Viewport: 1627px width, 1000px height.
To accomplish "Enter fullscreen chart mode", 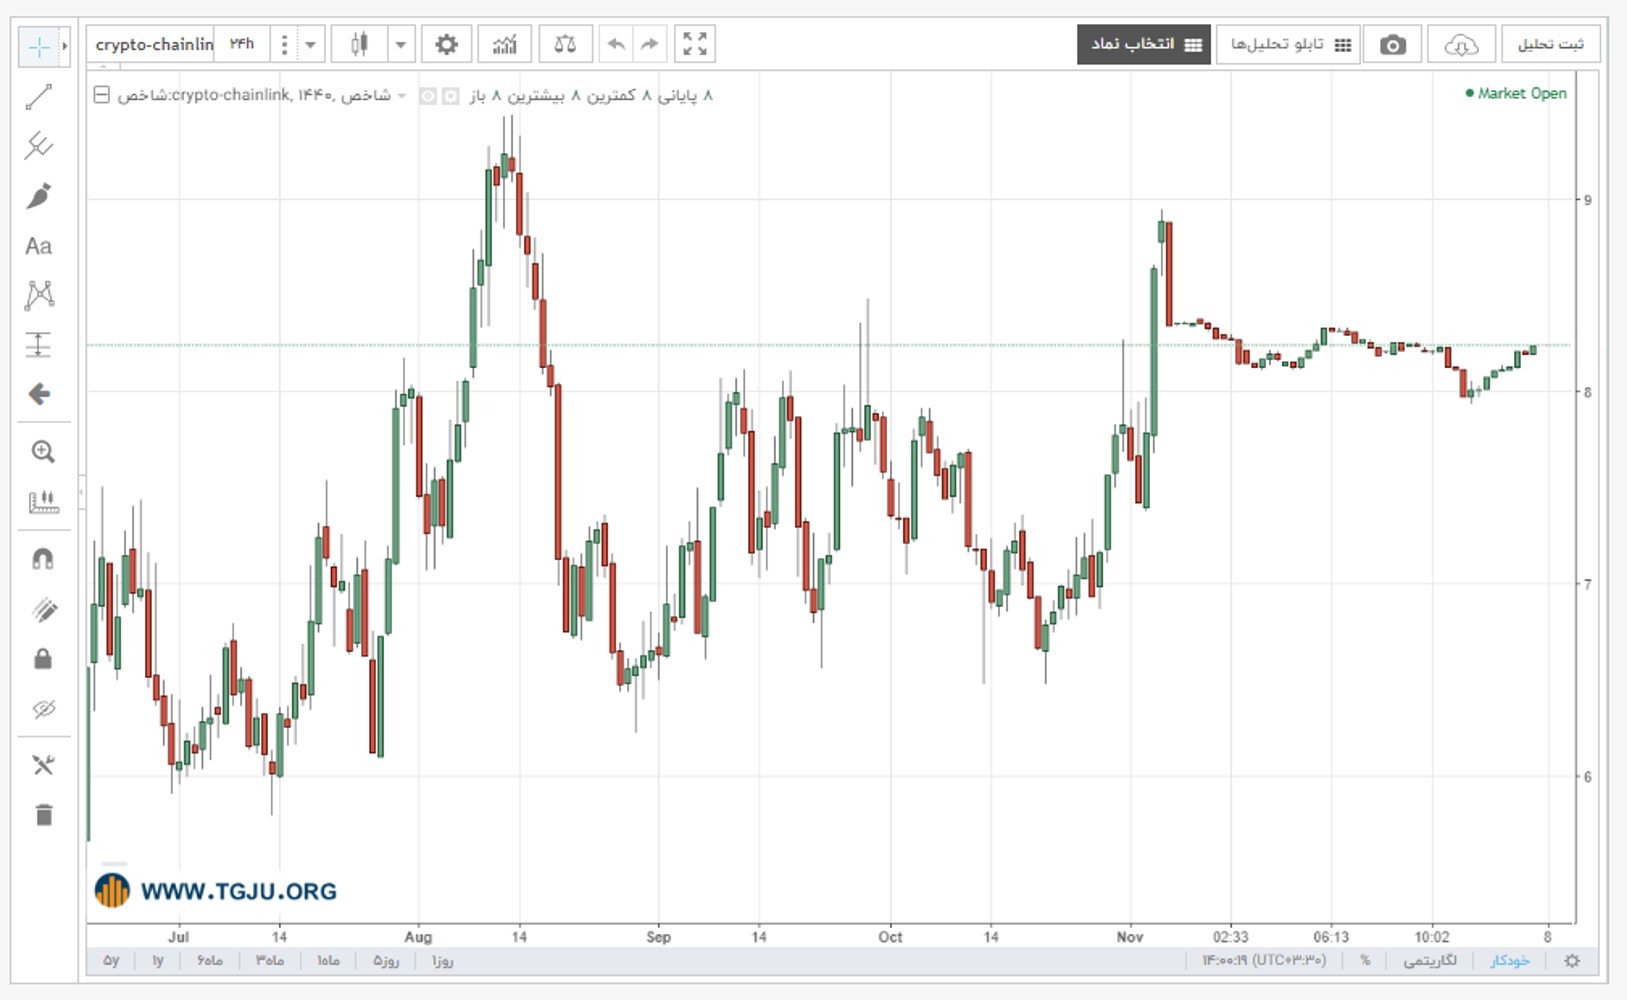I will [x=695, y=44].
